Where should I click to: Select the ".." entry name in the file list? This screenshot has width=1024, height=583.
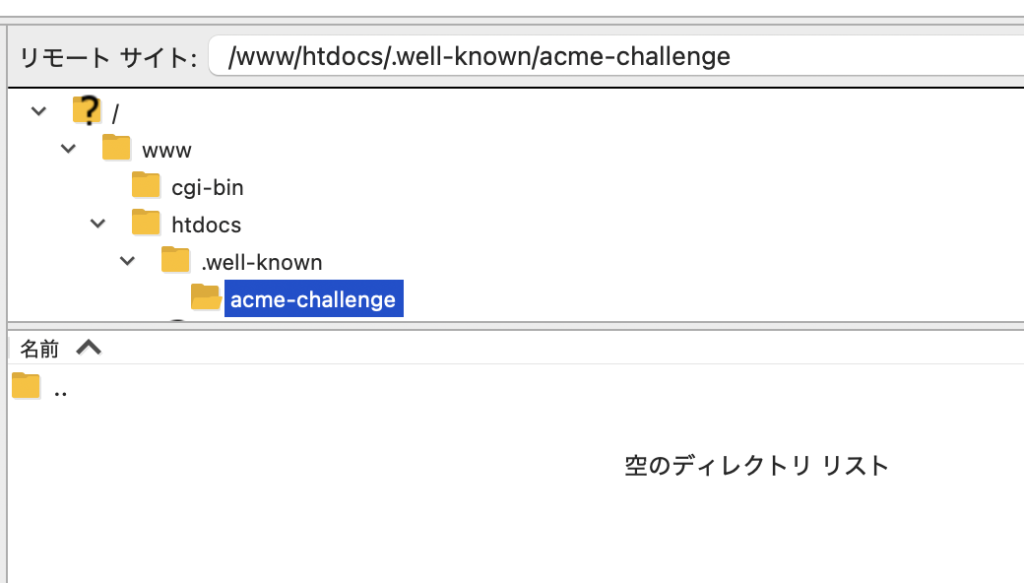pyautogui.click(x=61, y=389)
